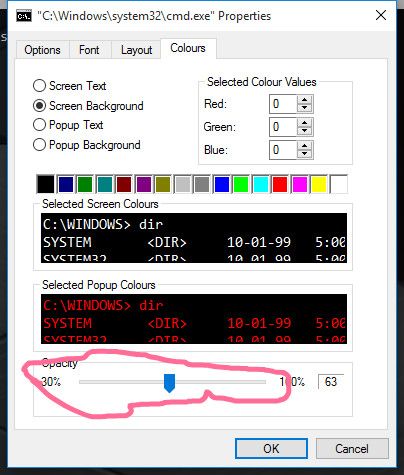Decrease the Blue value with down arrow
404x475 pixels.
coord(304,154)
